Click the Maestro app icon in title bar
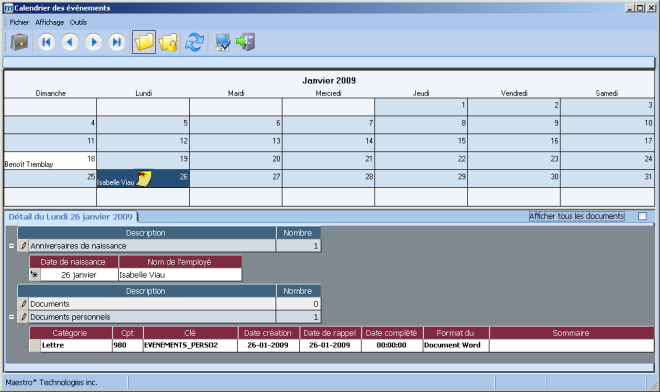 8,8
